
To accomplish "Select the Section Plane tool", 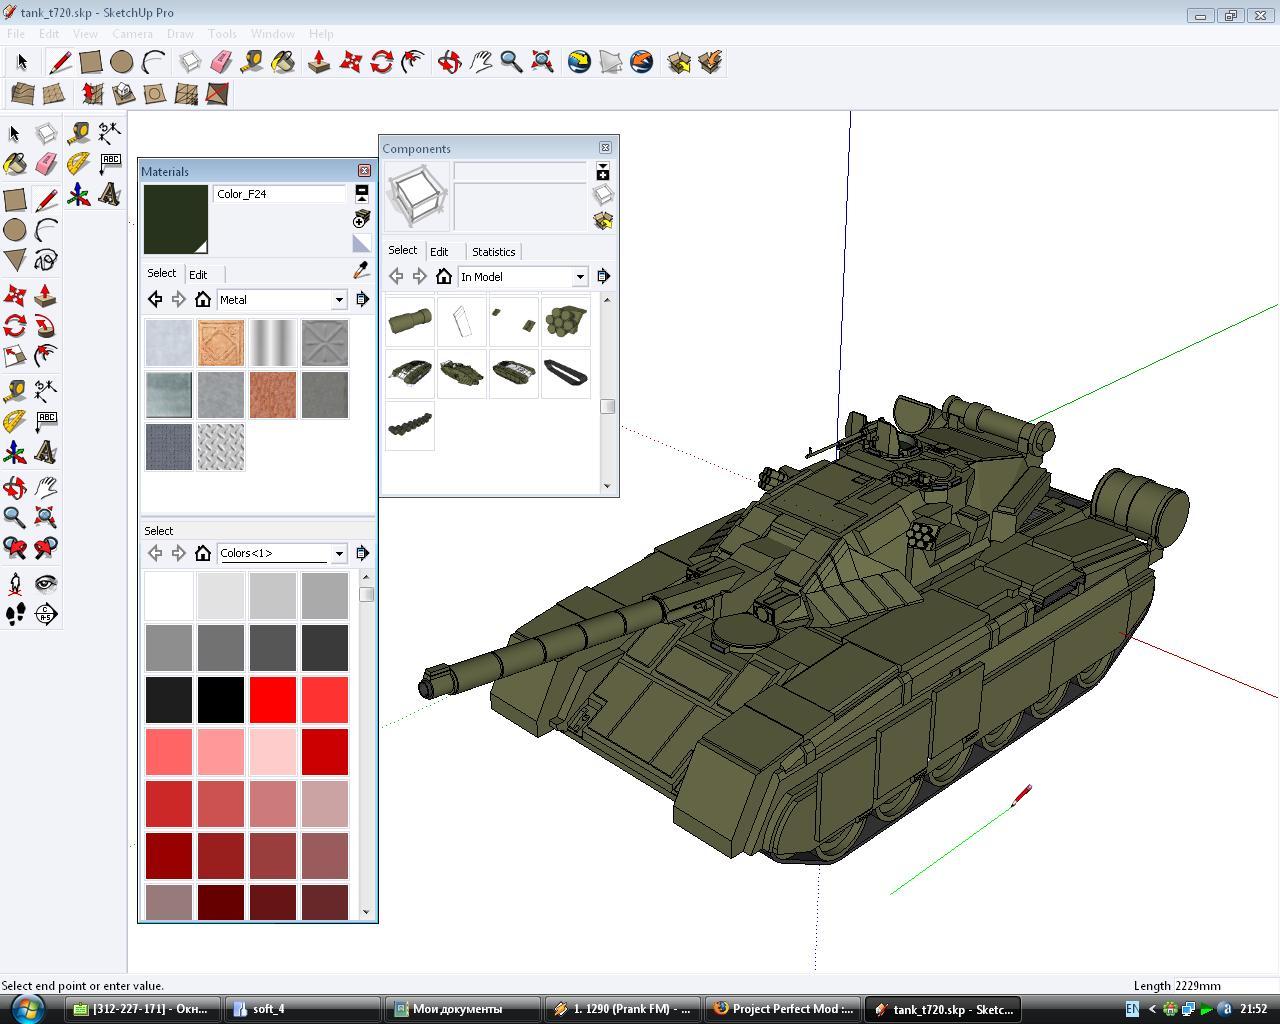I will pyautogui.click(x=46, y=614).
